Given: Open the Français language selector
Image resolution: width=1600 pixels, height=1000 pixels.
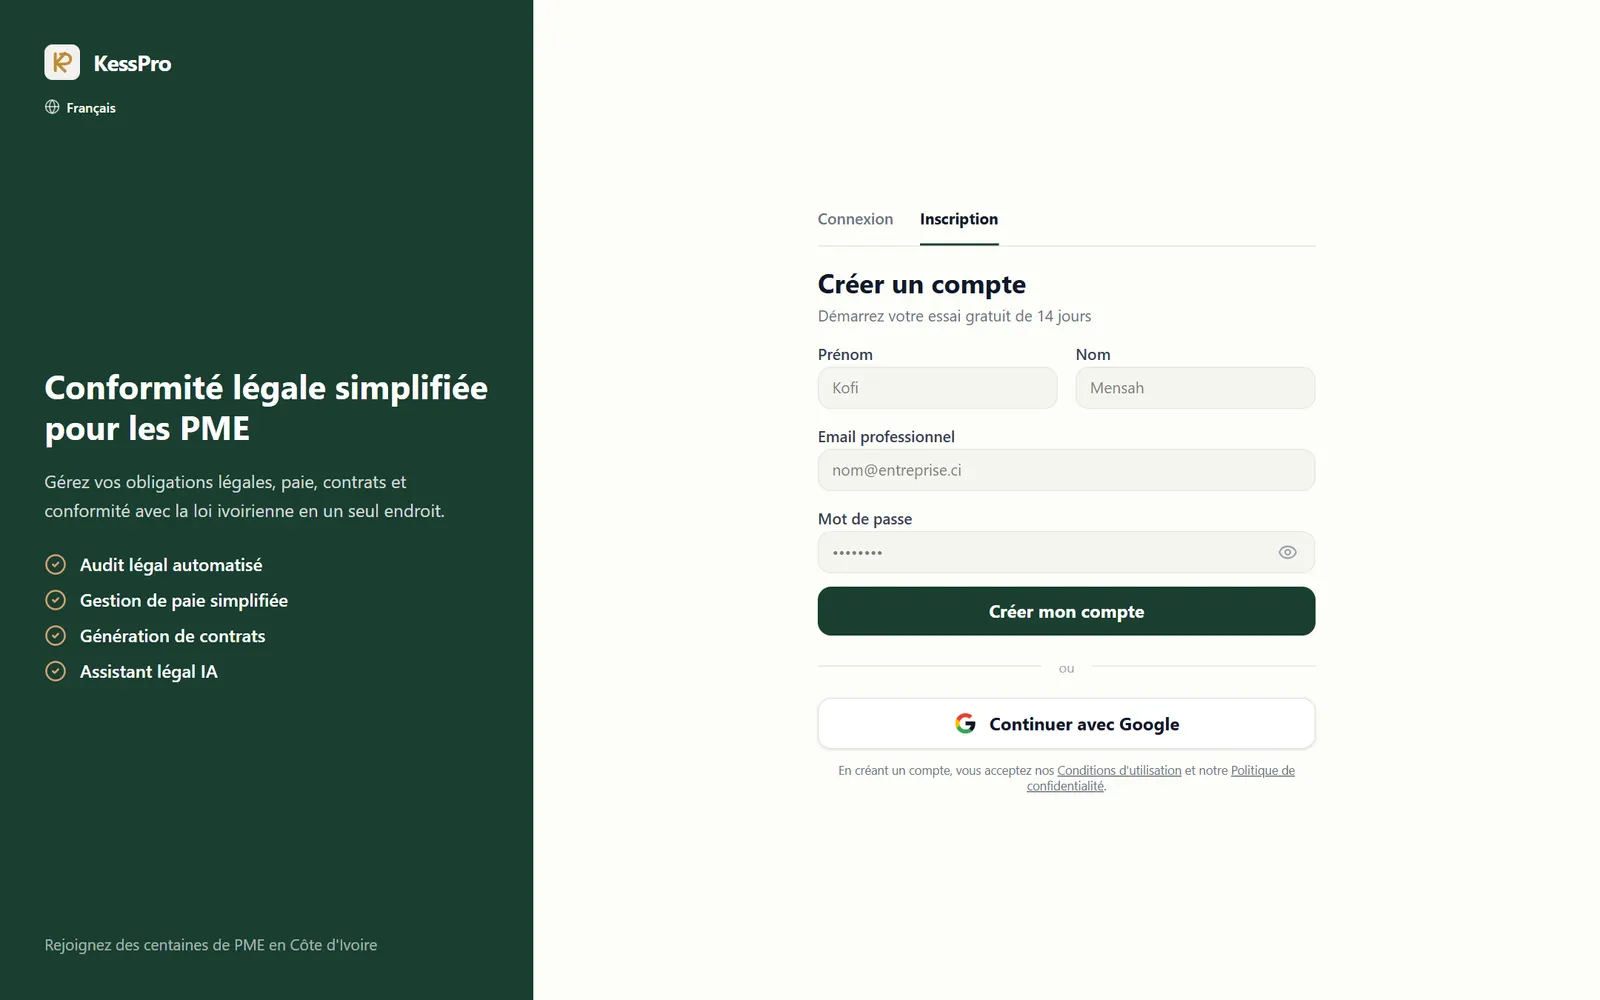Looking at the screenshot, I should [x=80, y=107].
